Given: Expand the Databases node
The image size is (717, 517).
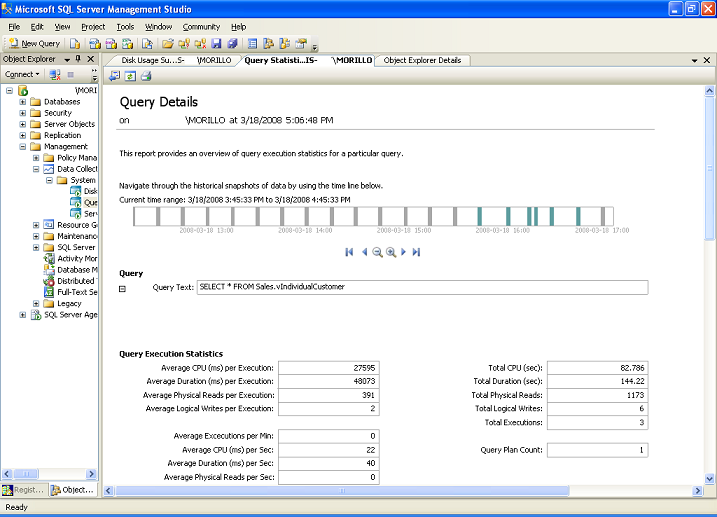Looking at the screenshot, I should tap(22, 101).
